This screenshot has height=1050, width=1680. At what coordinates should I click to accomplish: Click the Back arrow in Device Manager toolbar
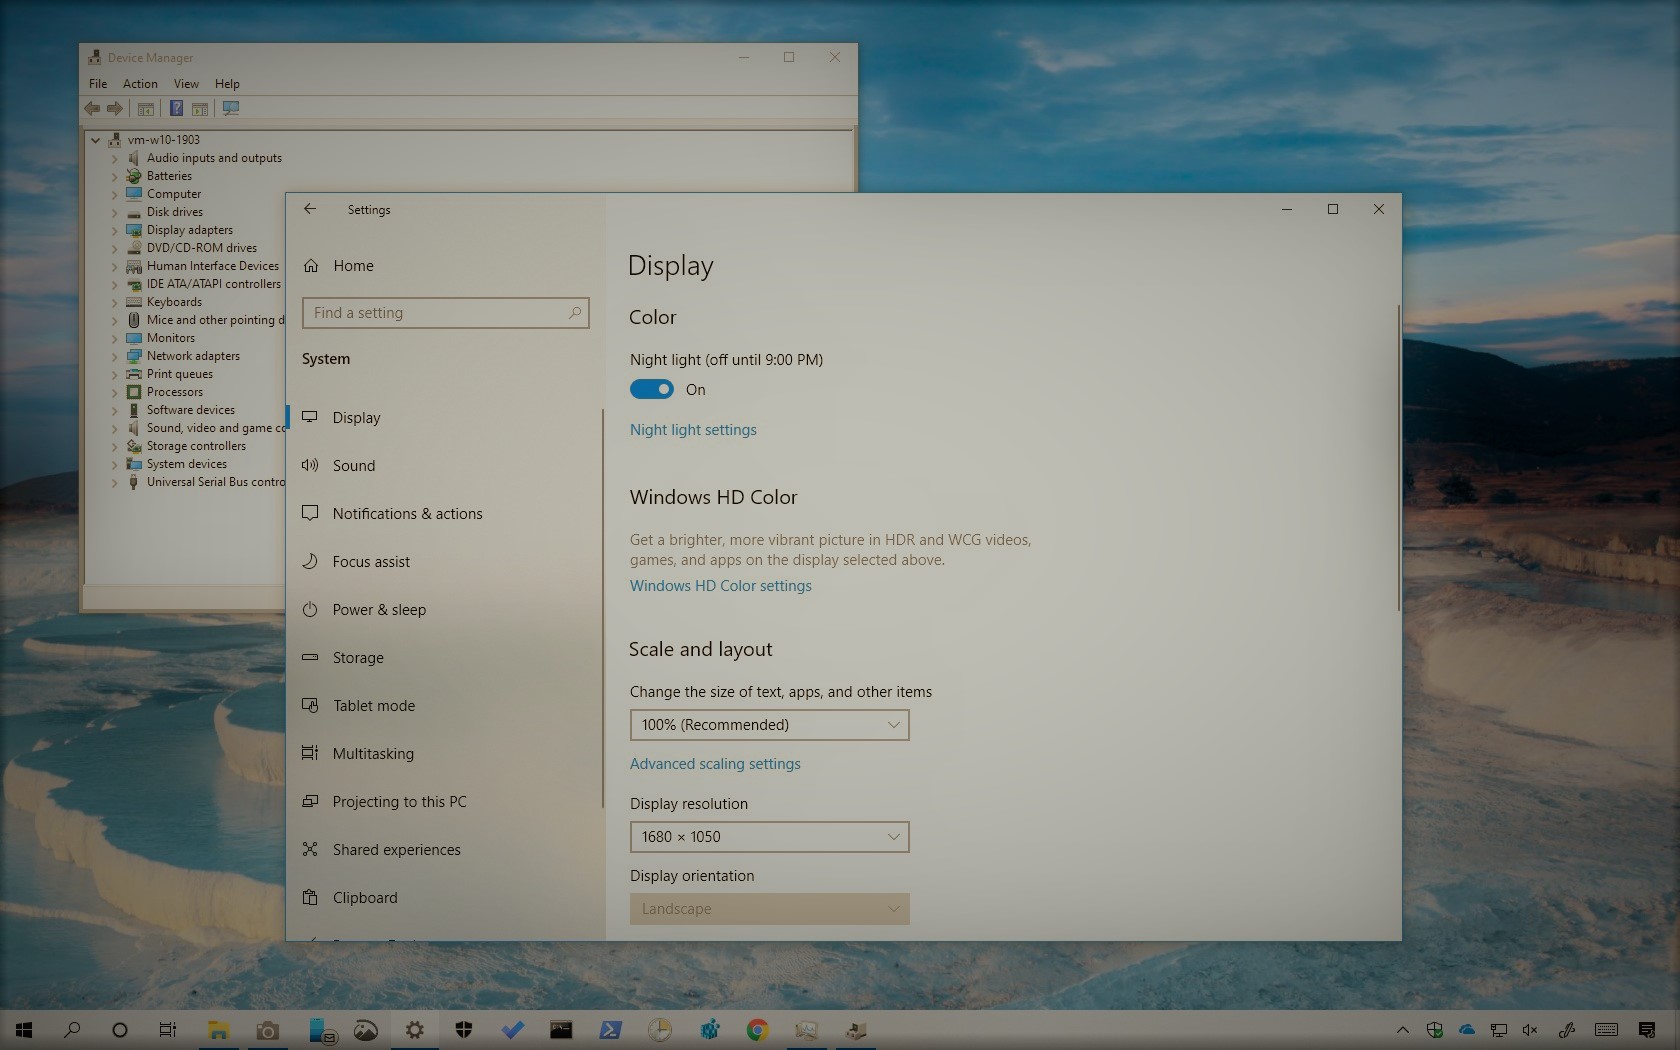(92, 108)
